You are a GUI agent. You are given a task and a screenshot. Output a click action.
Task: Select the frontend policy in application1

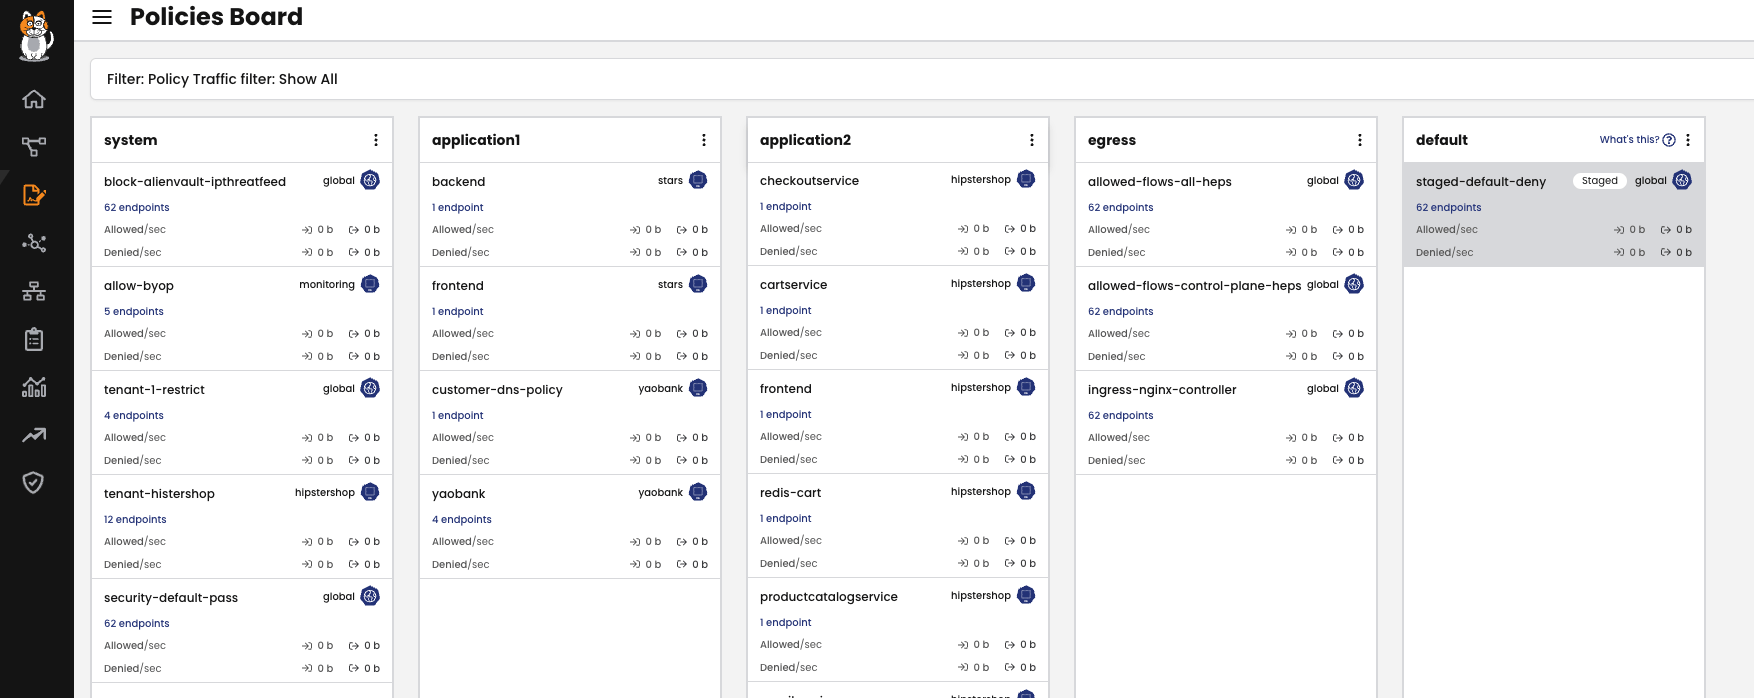(458, 286)
